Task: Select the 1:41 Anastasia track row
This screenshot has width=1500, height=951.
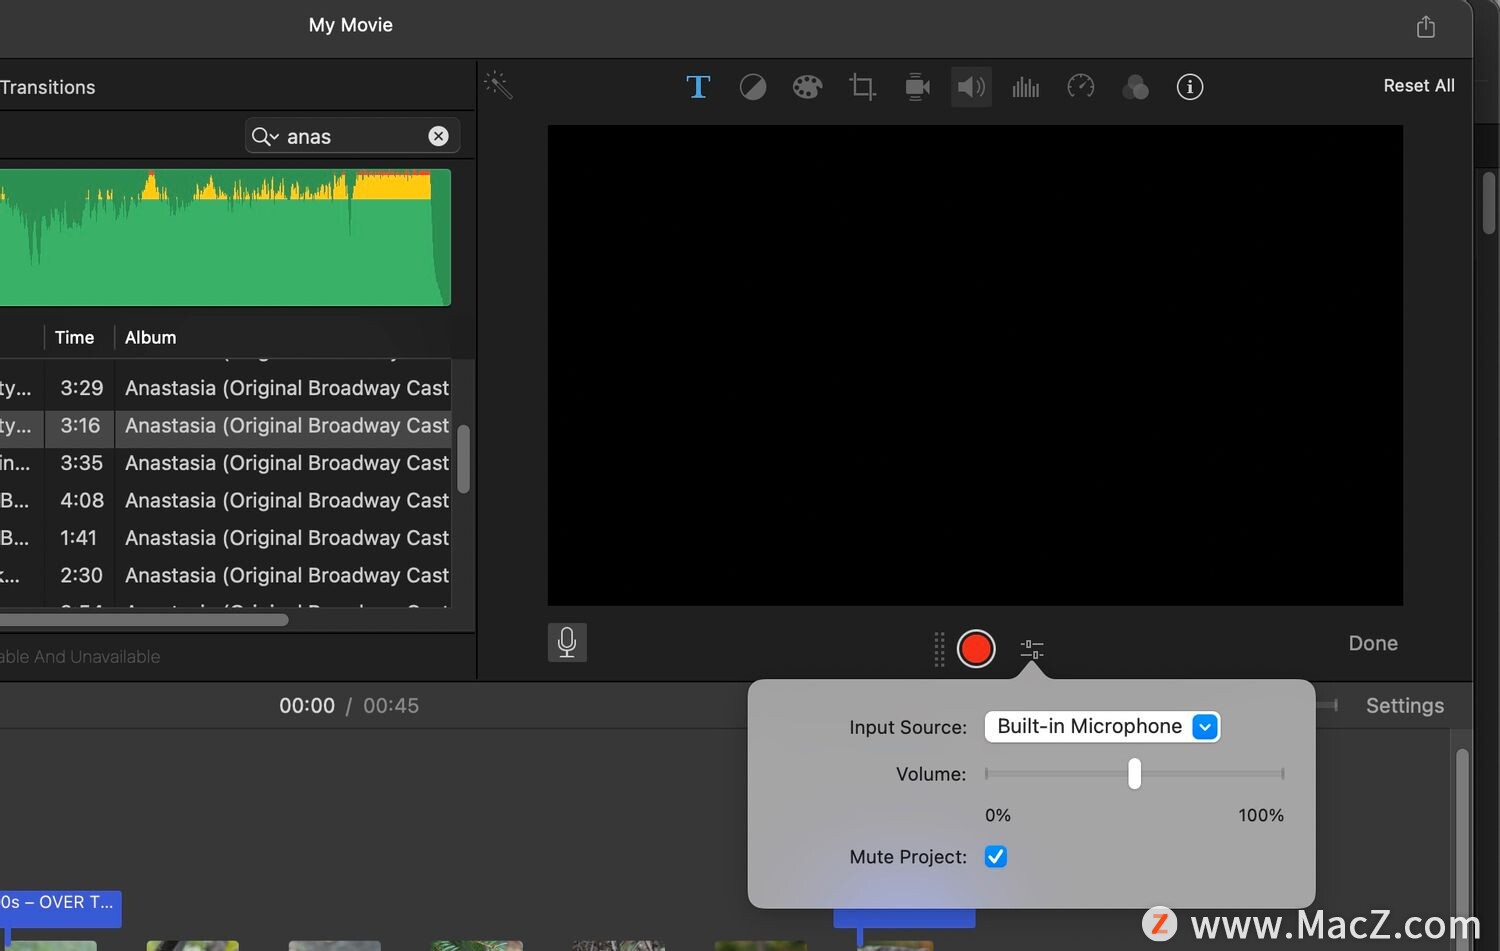Action: [x=225, y=538]
